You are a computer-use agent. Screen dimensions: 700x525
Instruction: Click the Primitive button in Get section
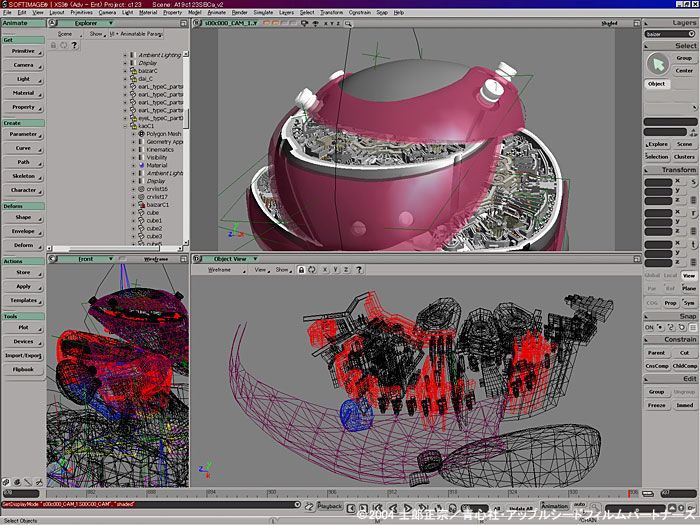23,51
